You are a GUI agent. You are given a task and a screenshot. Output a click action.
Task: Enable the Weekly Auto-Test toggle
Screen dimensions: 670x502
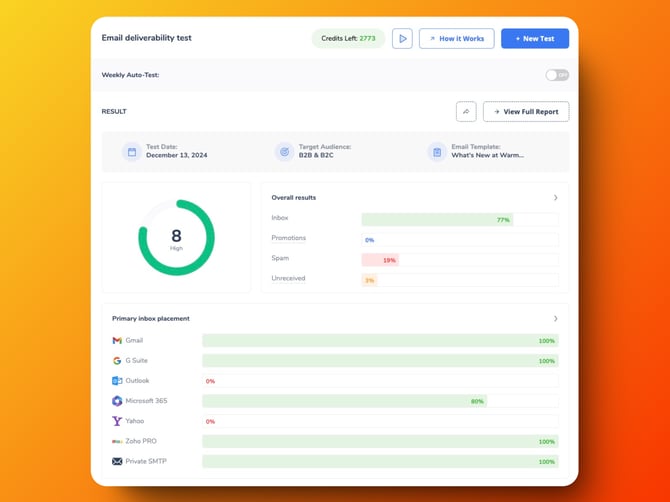tap(557, 75)
